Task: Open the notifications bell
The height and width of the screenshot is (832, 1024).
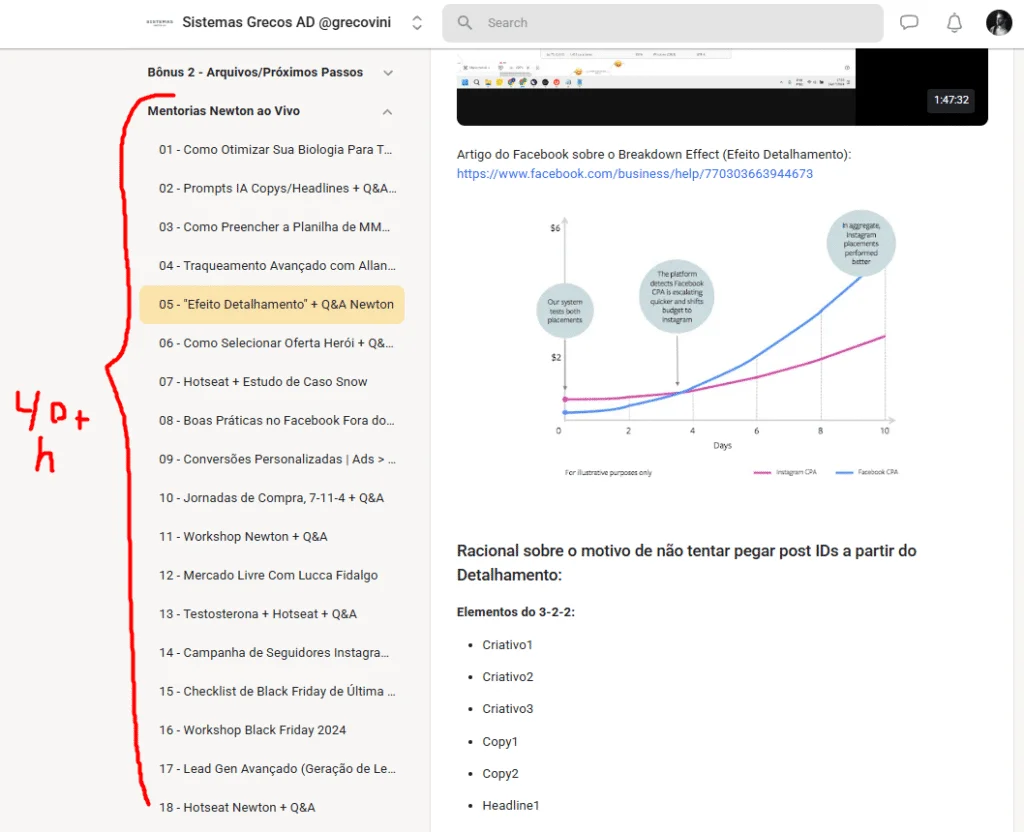Action: click(954, 23)
